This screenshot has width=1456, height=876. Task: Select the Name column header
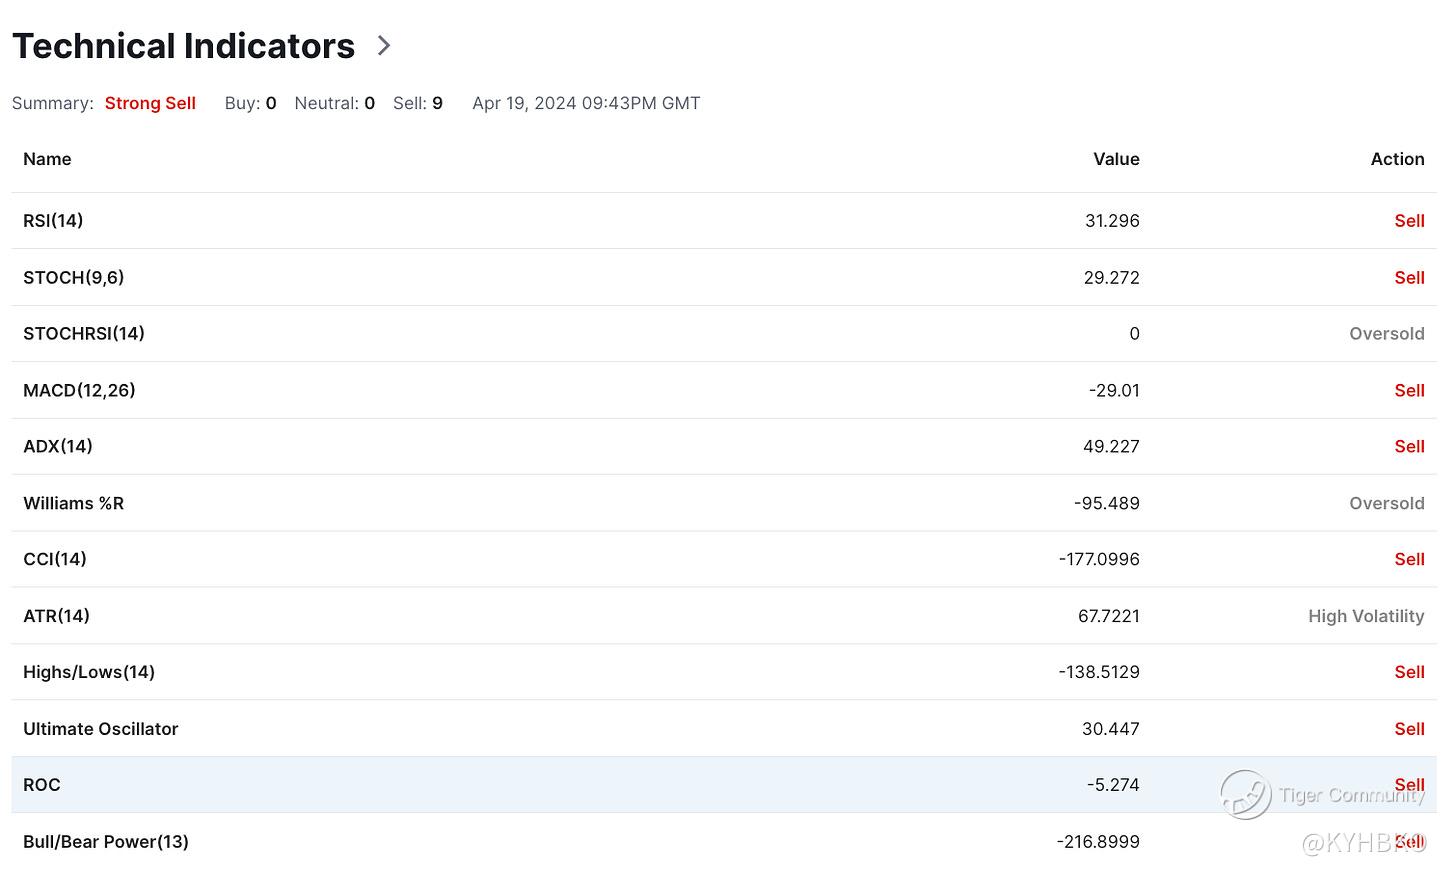47,159
